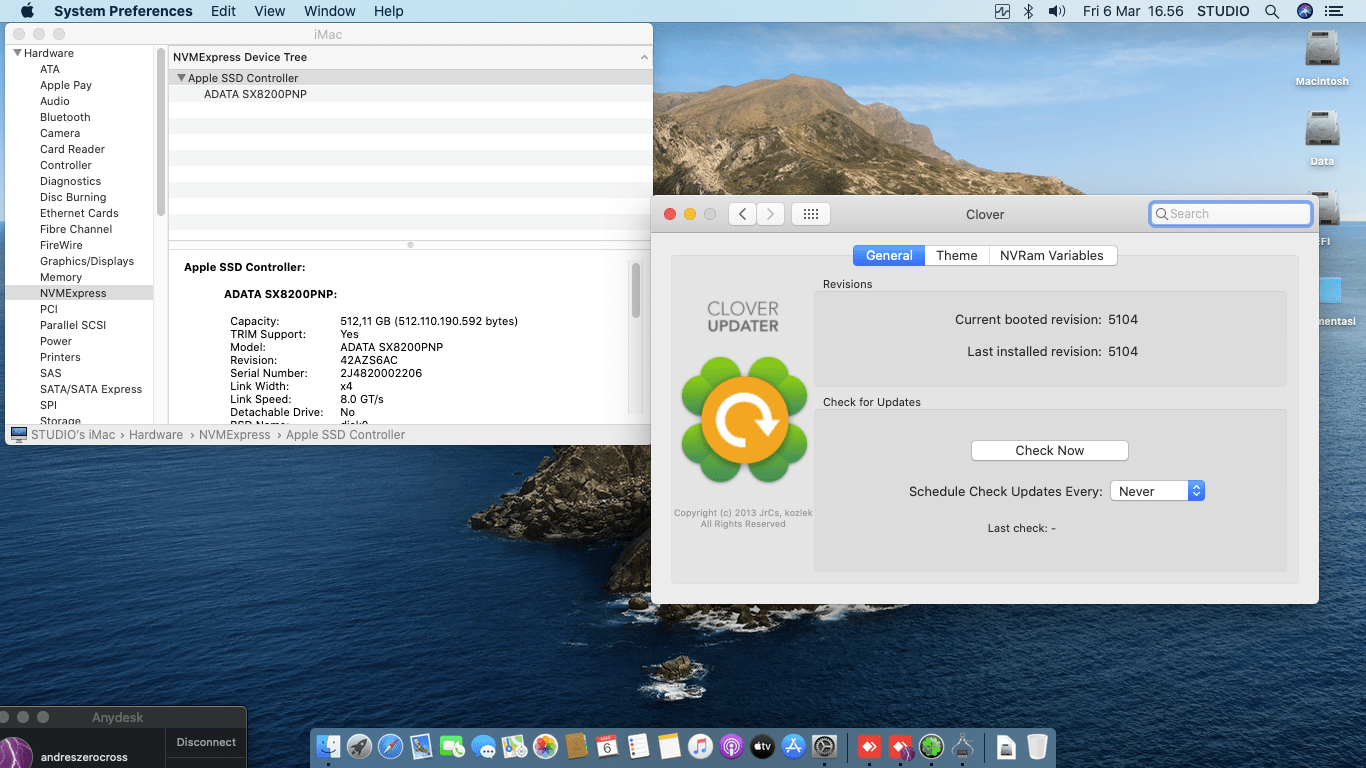Click the date and time in menu bar

[1133, 11]
